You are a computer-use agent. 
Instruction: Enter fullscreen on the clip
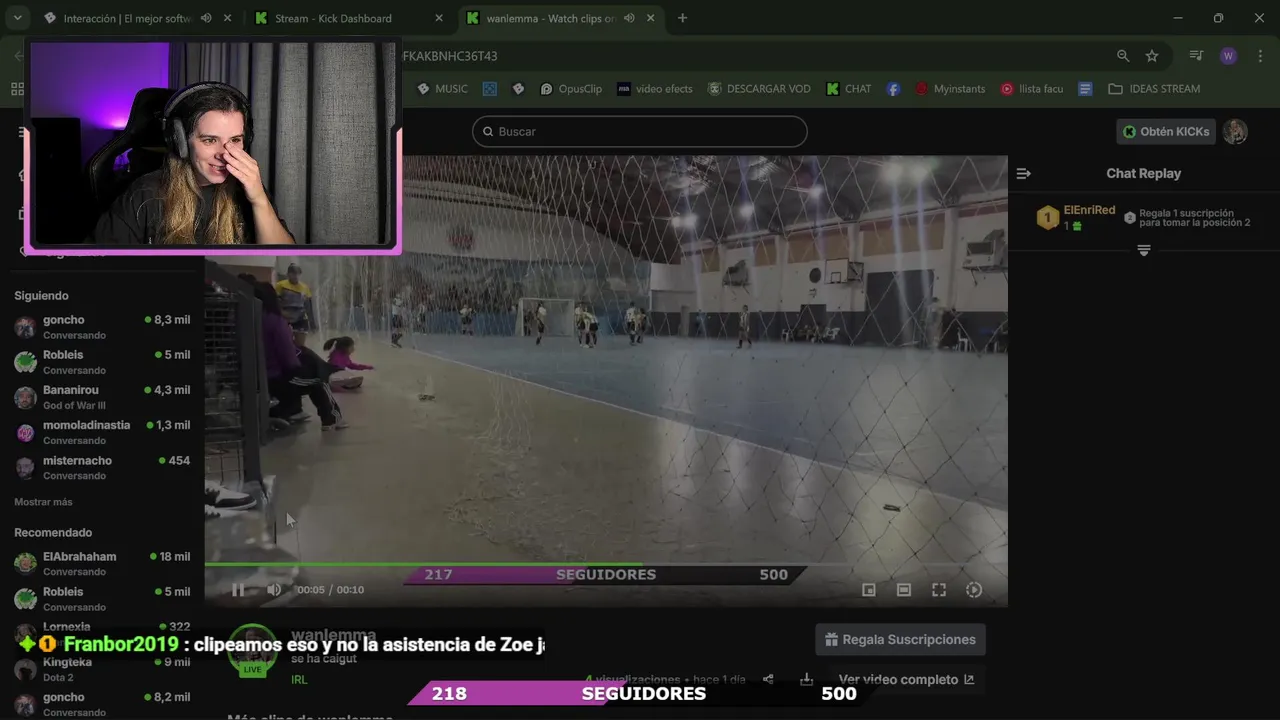click(x=939, y=590)
